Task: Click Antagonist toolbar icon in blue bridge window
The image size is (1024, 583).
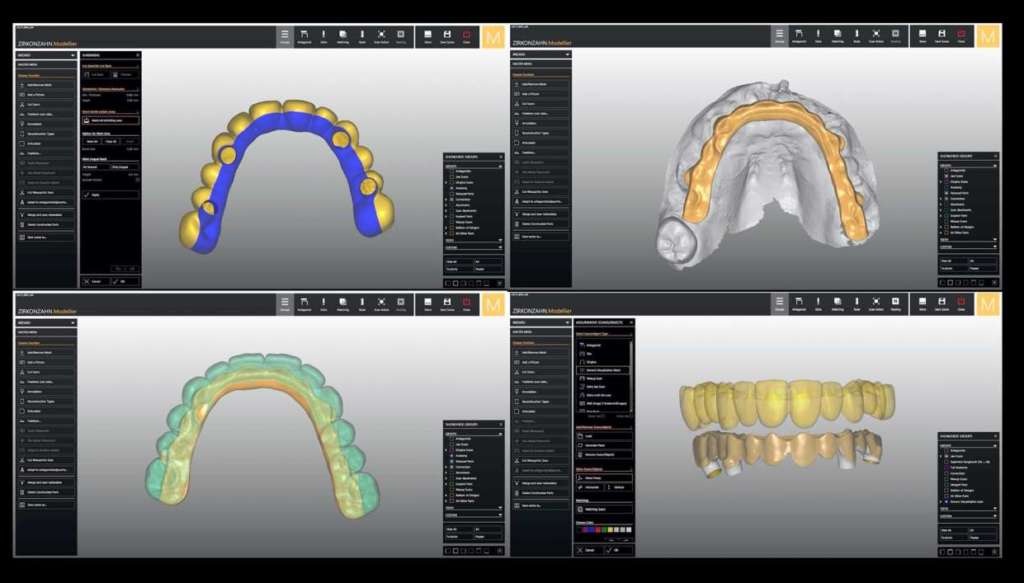Action: tap(304, 37)
